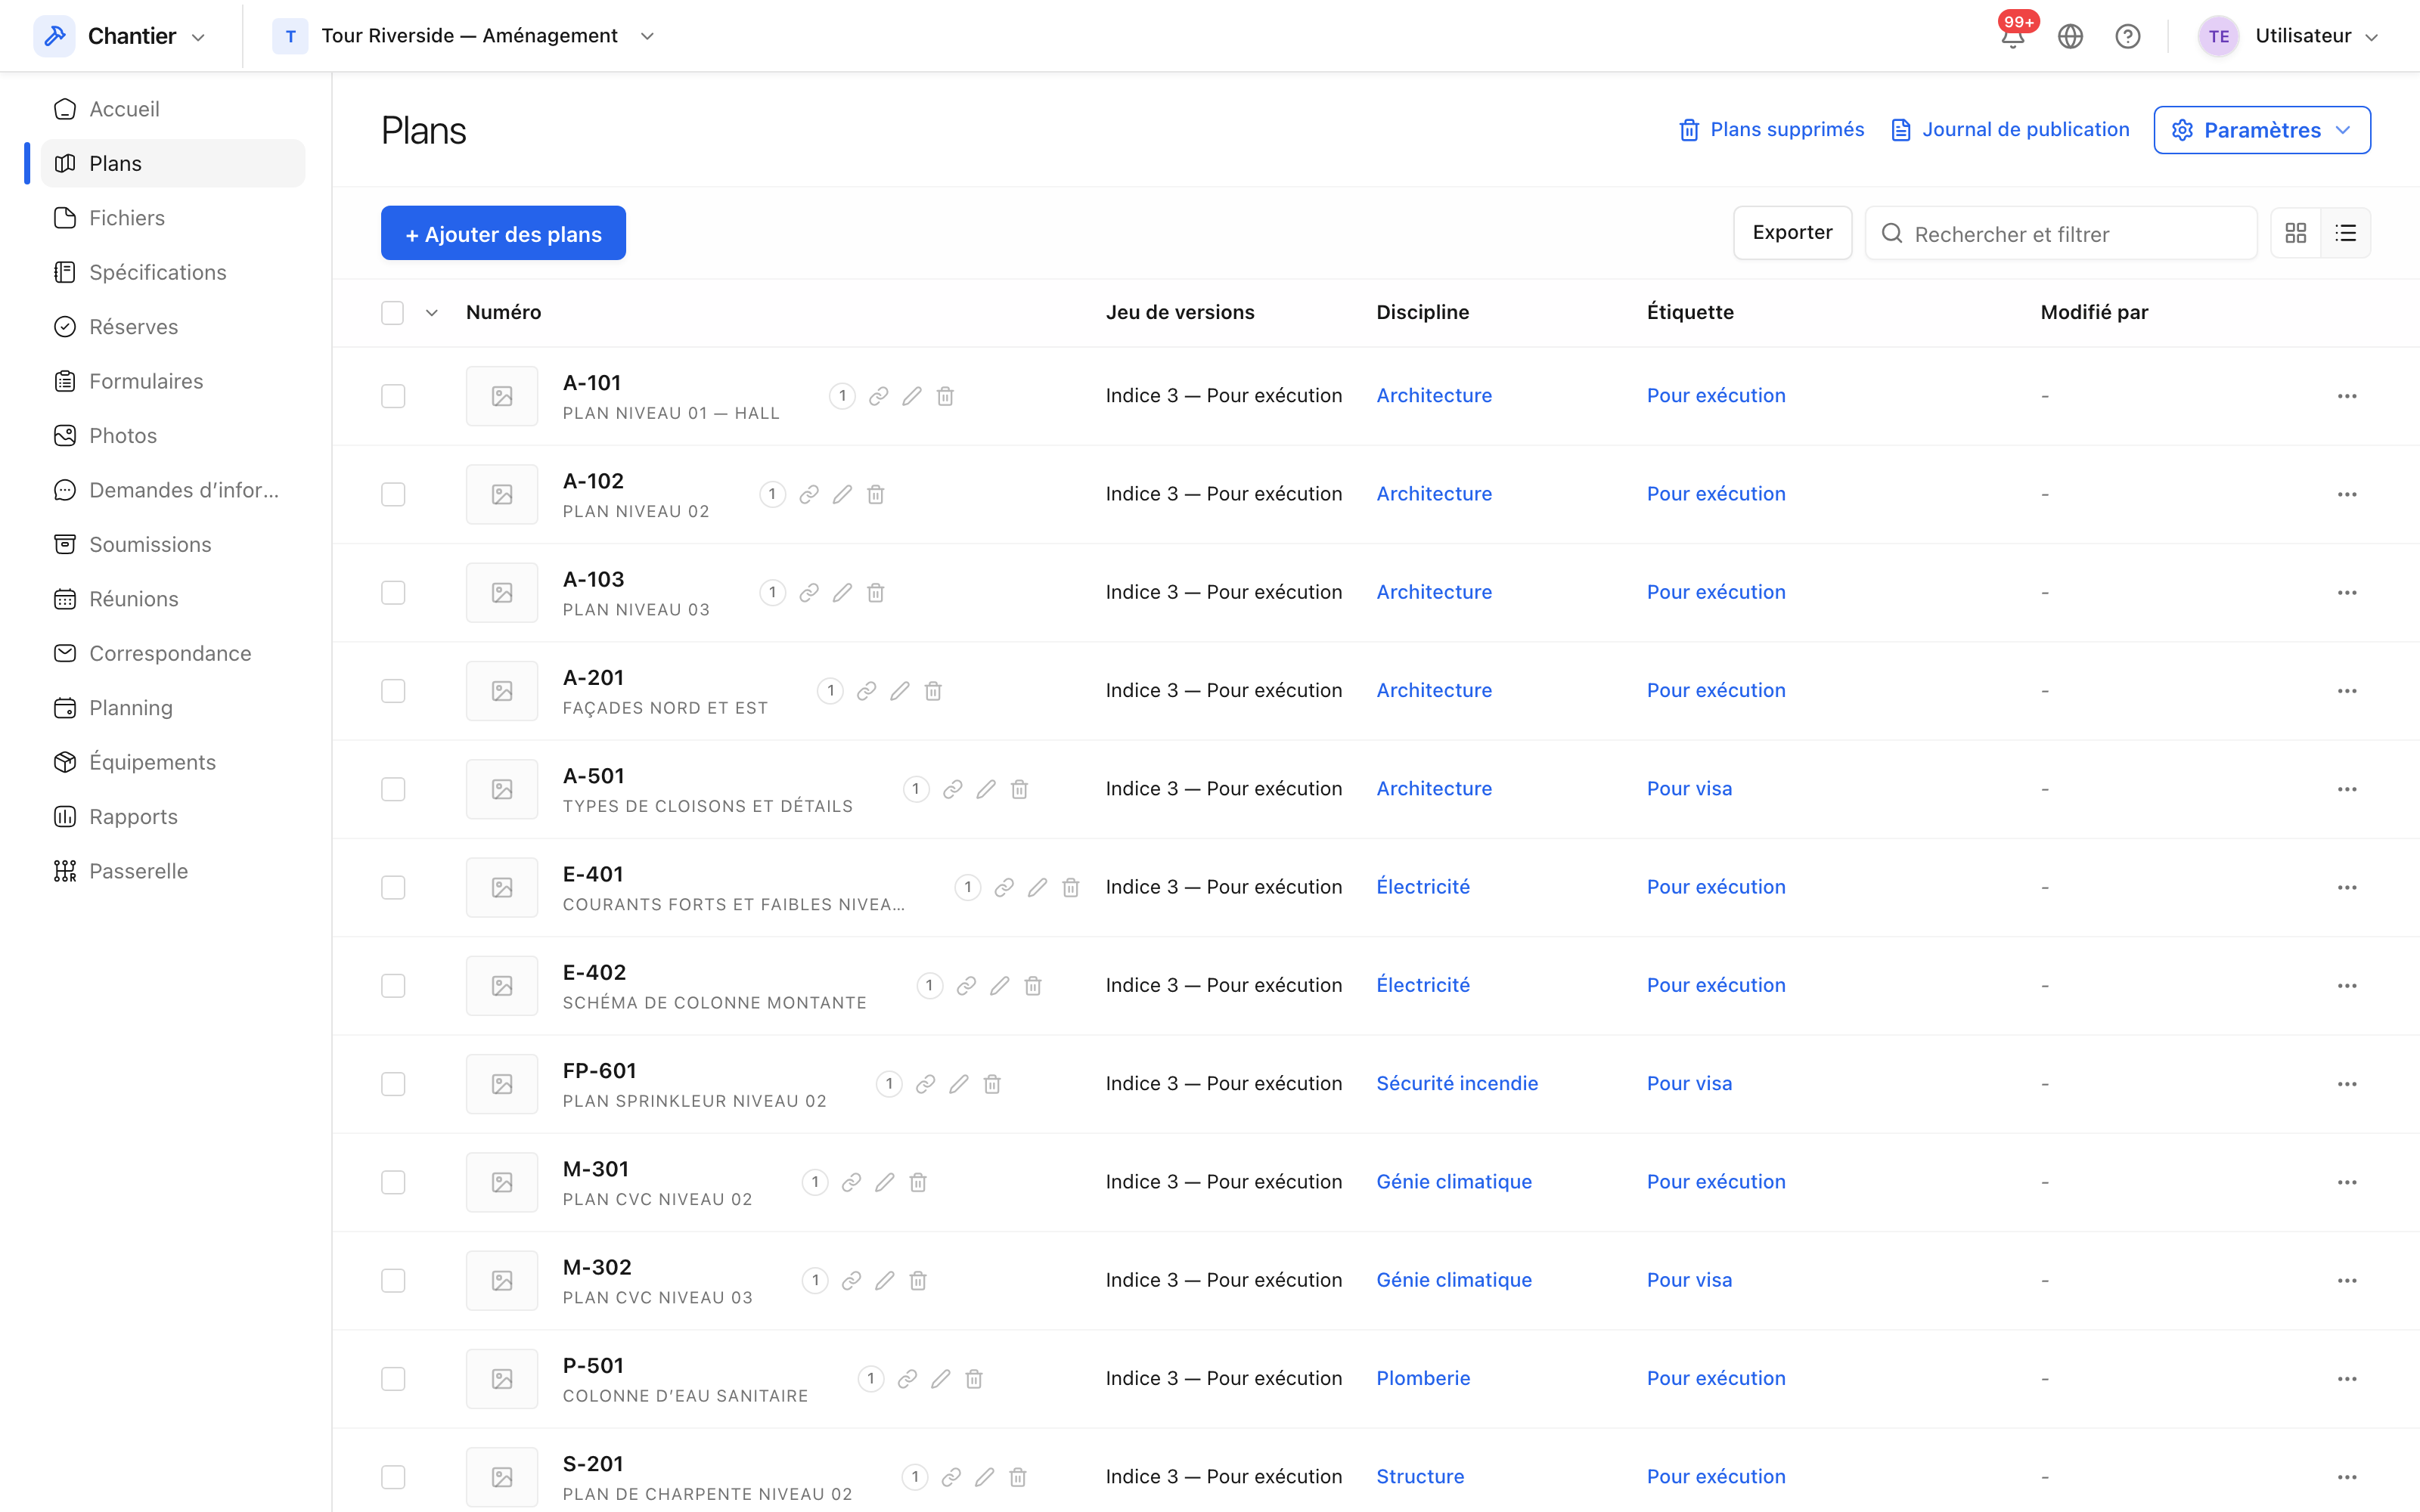Screen dimensions: 2420x1512
Task: Tick the select-all checkbox in header
Action: [392, 313]
